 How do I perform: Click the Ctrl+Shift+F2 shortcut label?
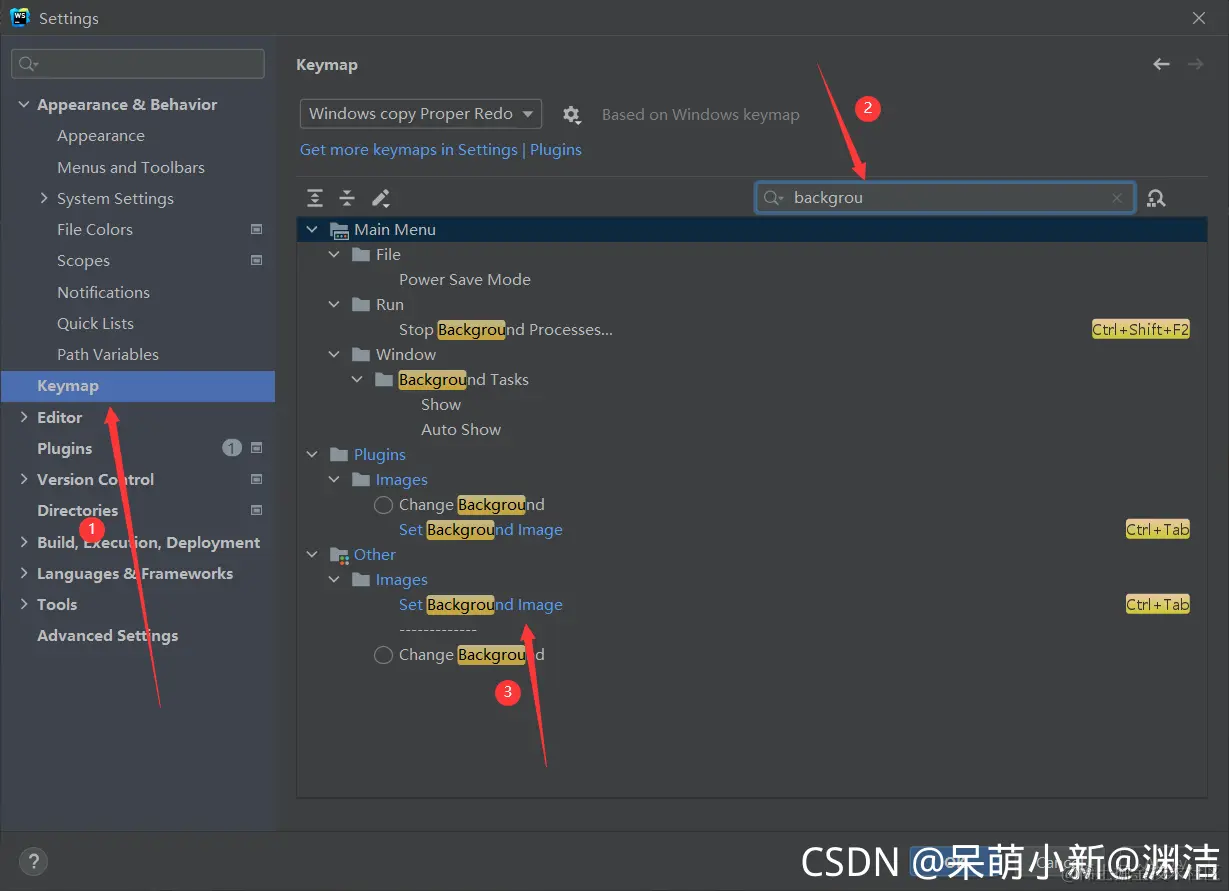tap(1141, 330)
